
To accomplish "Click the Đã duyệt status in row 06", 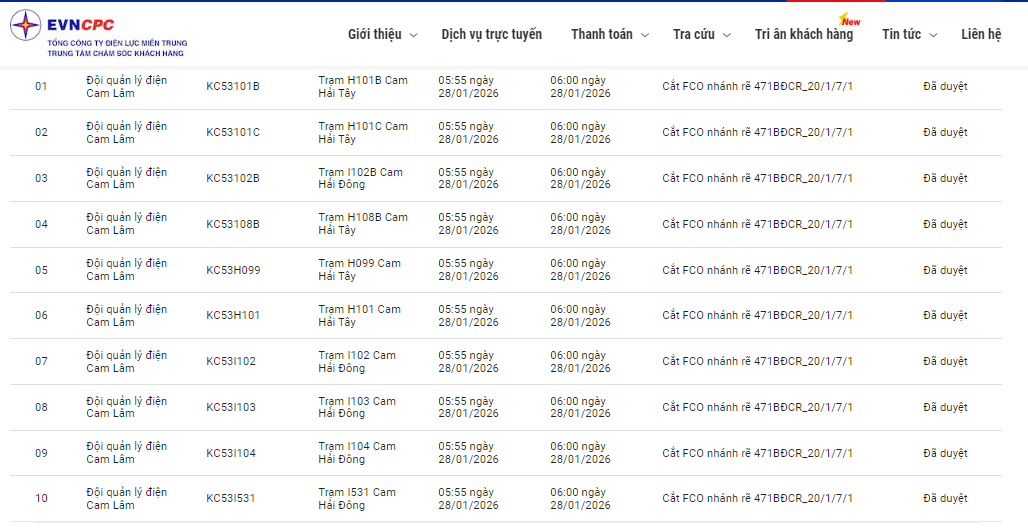I will pos(944,315).
